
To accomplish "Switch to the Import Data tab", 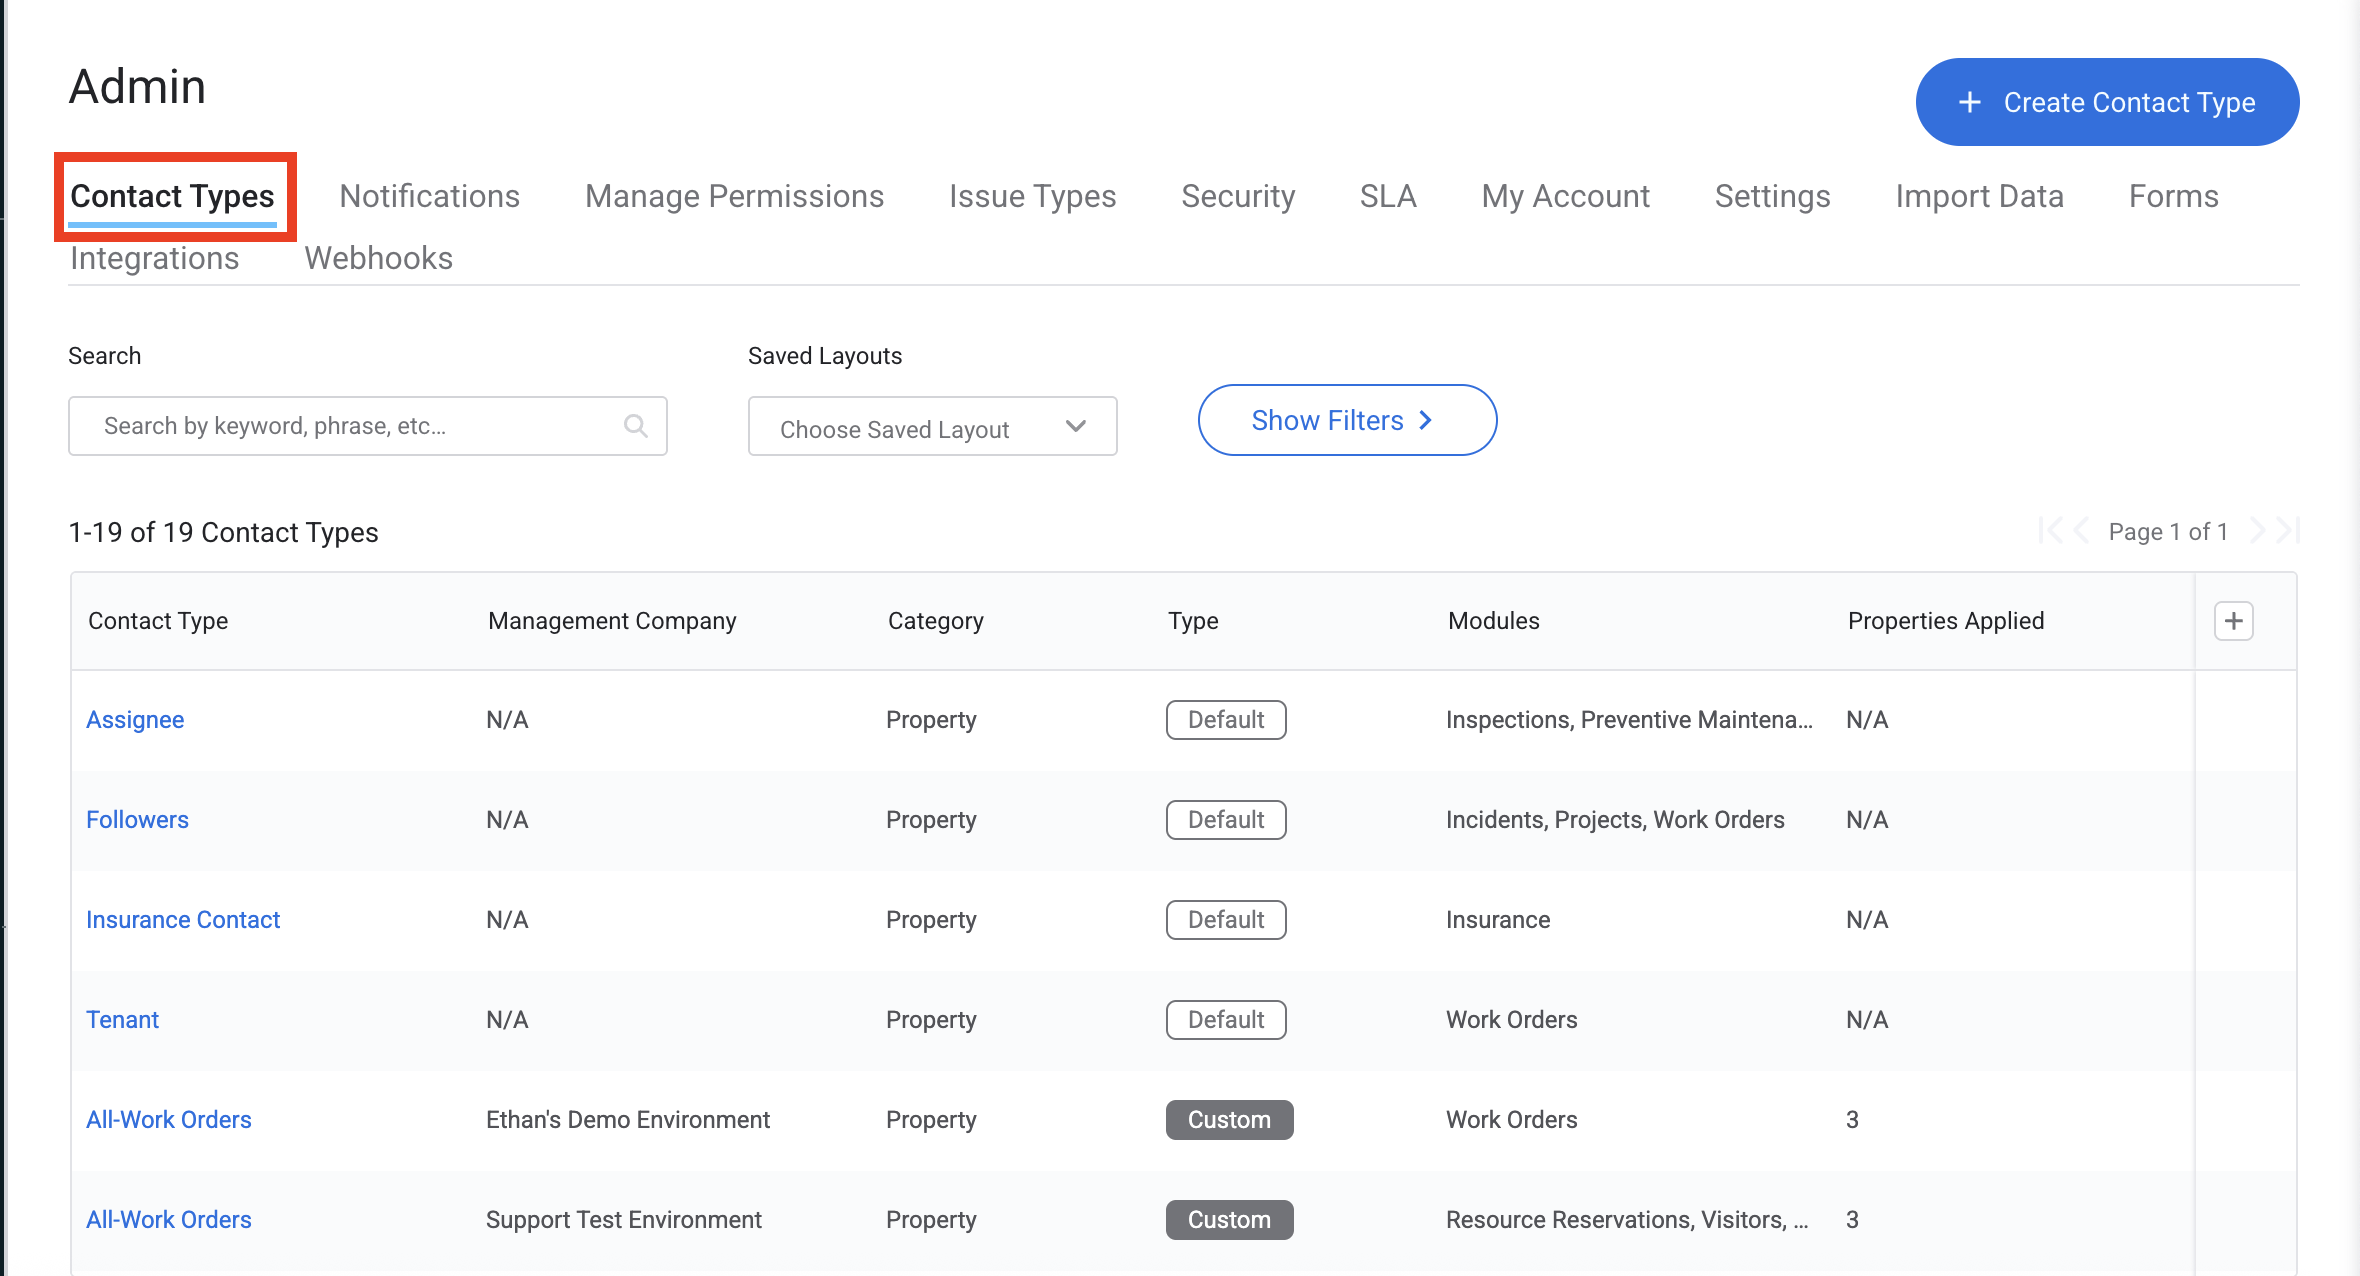I will click(x=1980, y=196).
